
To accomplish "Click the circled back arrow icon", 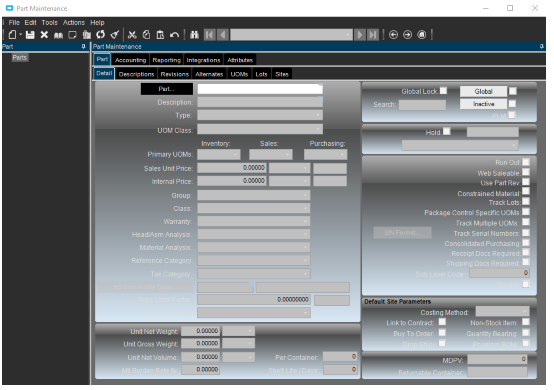I will 393,35.
